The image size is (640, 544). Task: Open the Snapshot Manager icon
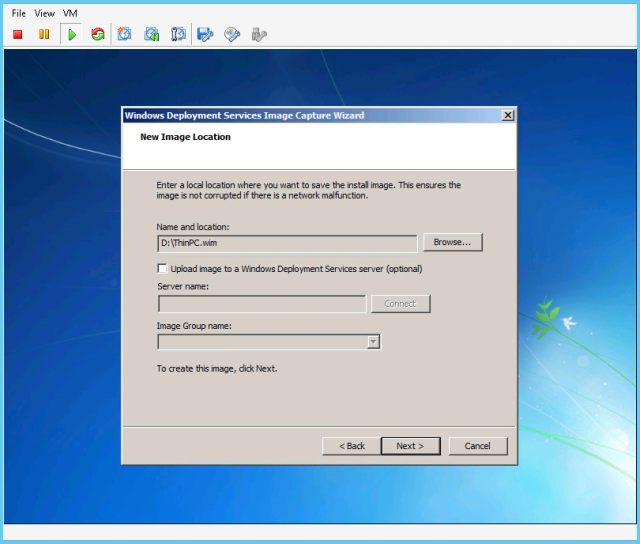point(178,34)
